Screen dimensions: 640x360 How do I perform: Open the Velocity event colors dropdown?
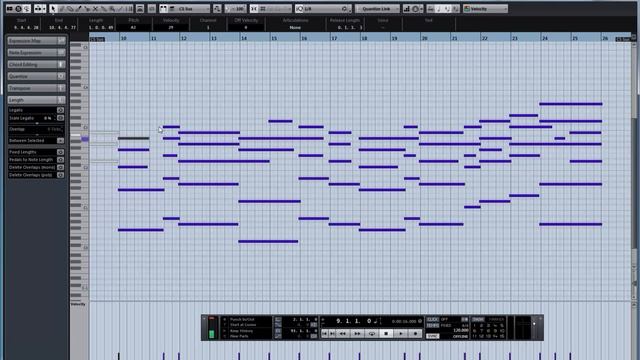486,9
